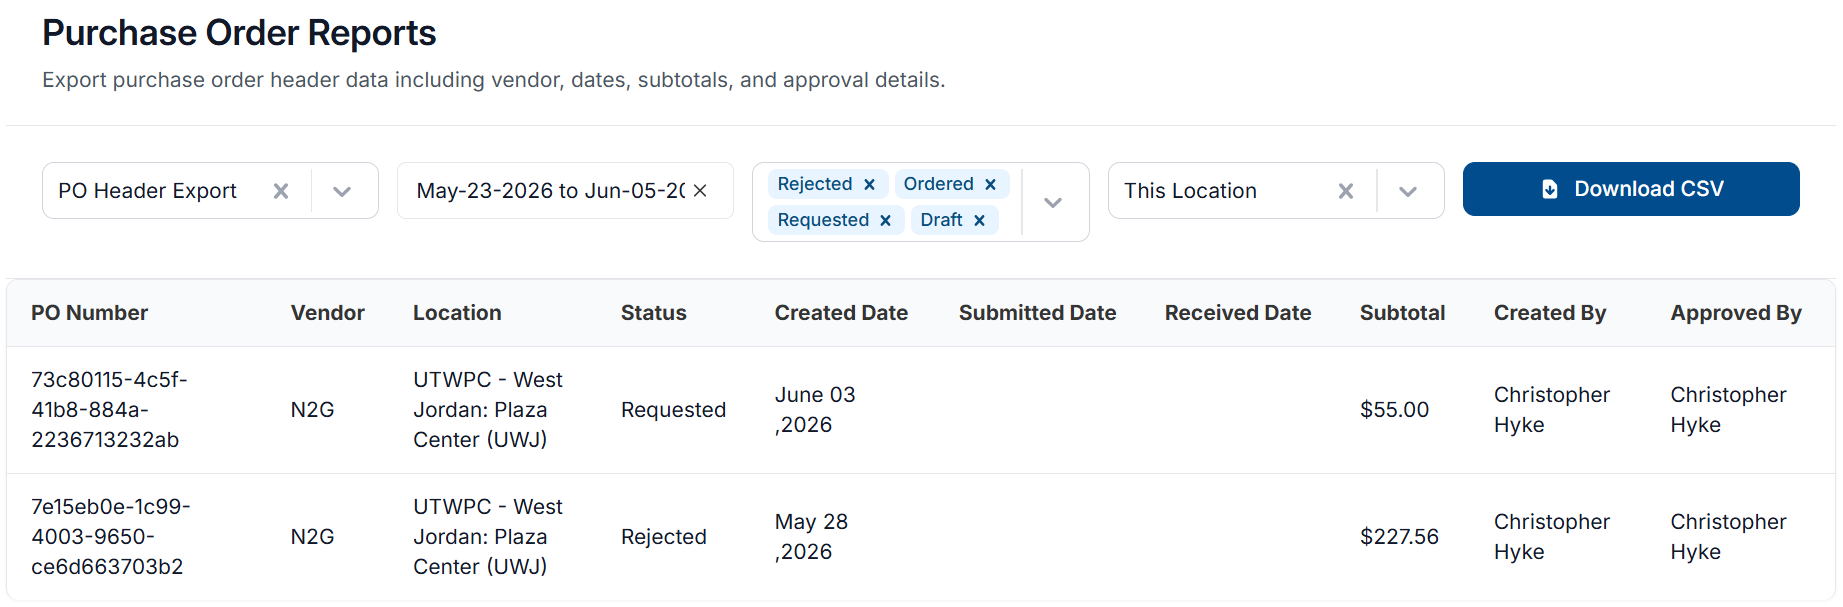Select PO number 73c80115-4c5f-41b8-884a-2236713232ab

pyautogui.click(x=109, y=410)
